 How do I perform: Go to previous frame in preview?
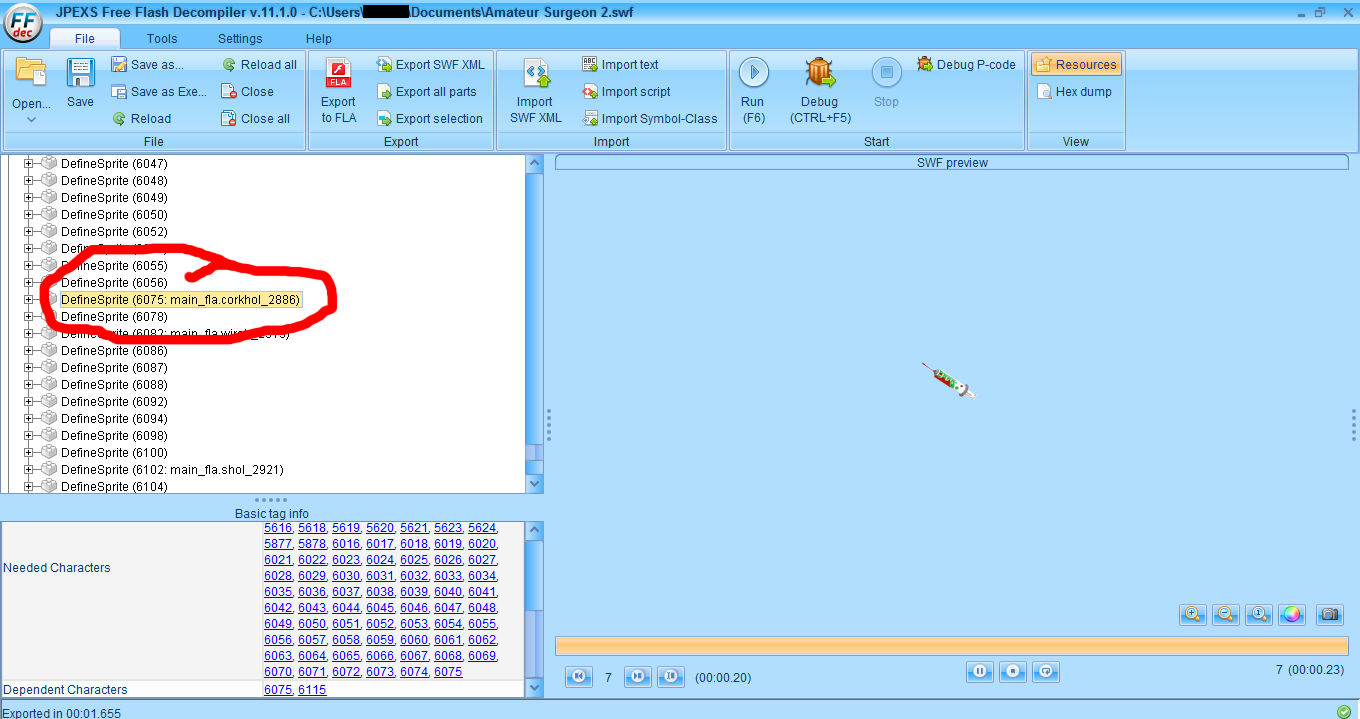pyautogui.click(x=578, y=677)
